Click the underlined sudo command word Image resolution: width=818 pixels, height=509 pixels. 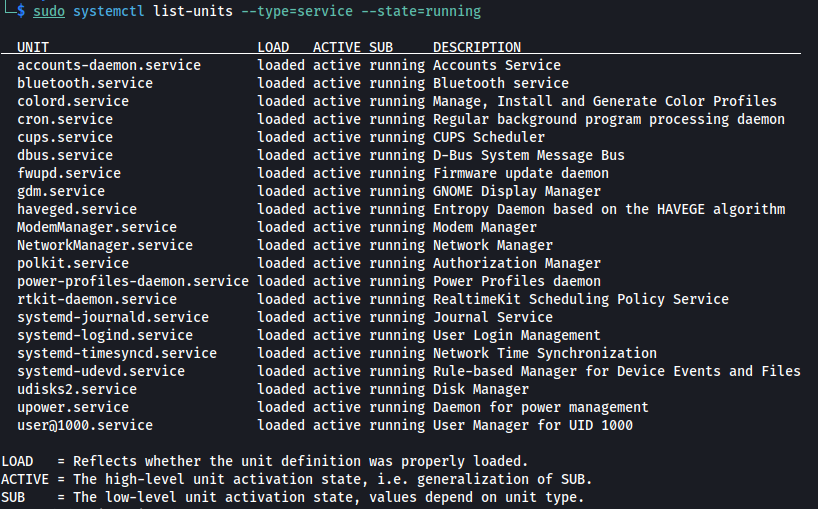tap(49, 11)
